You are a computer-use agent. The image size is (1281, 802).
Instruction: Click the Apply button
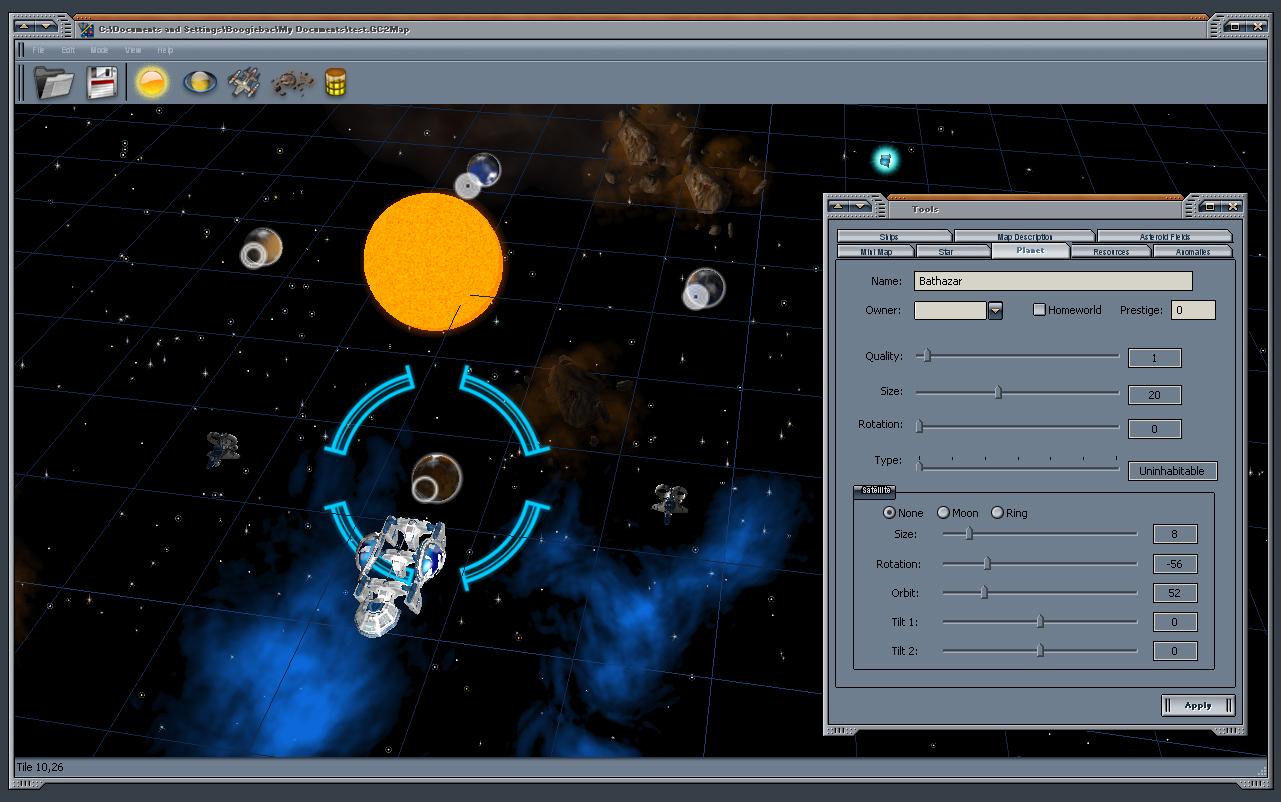click(1198, 705)
